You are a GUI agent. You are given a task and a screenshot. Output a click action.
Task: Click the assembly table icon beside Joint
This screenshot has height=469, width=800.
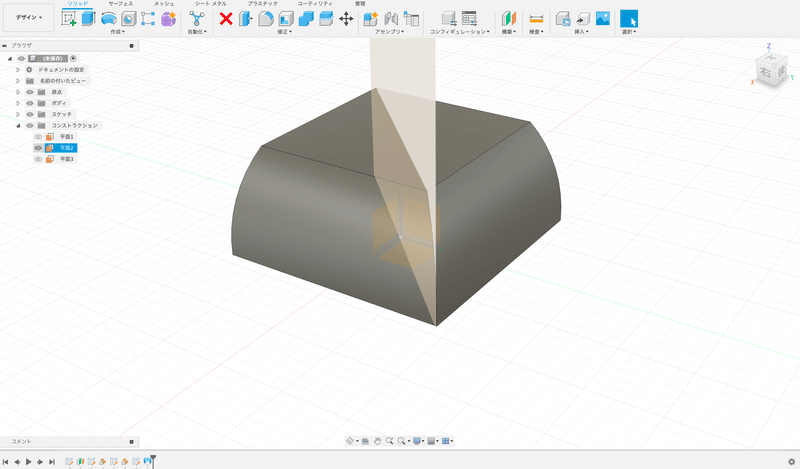coord(411,19)
